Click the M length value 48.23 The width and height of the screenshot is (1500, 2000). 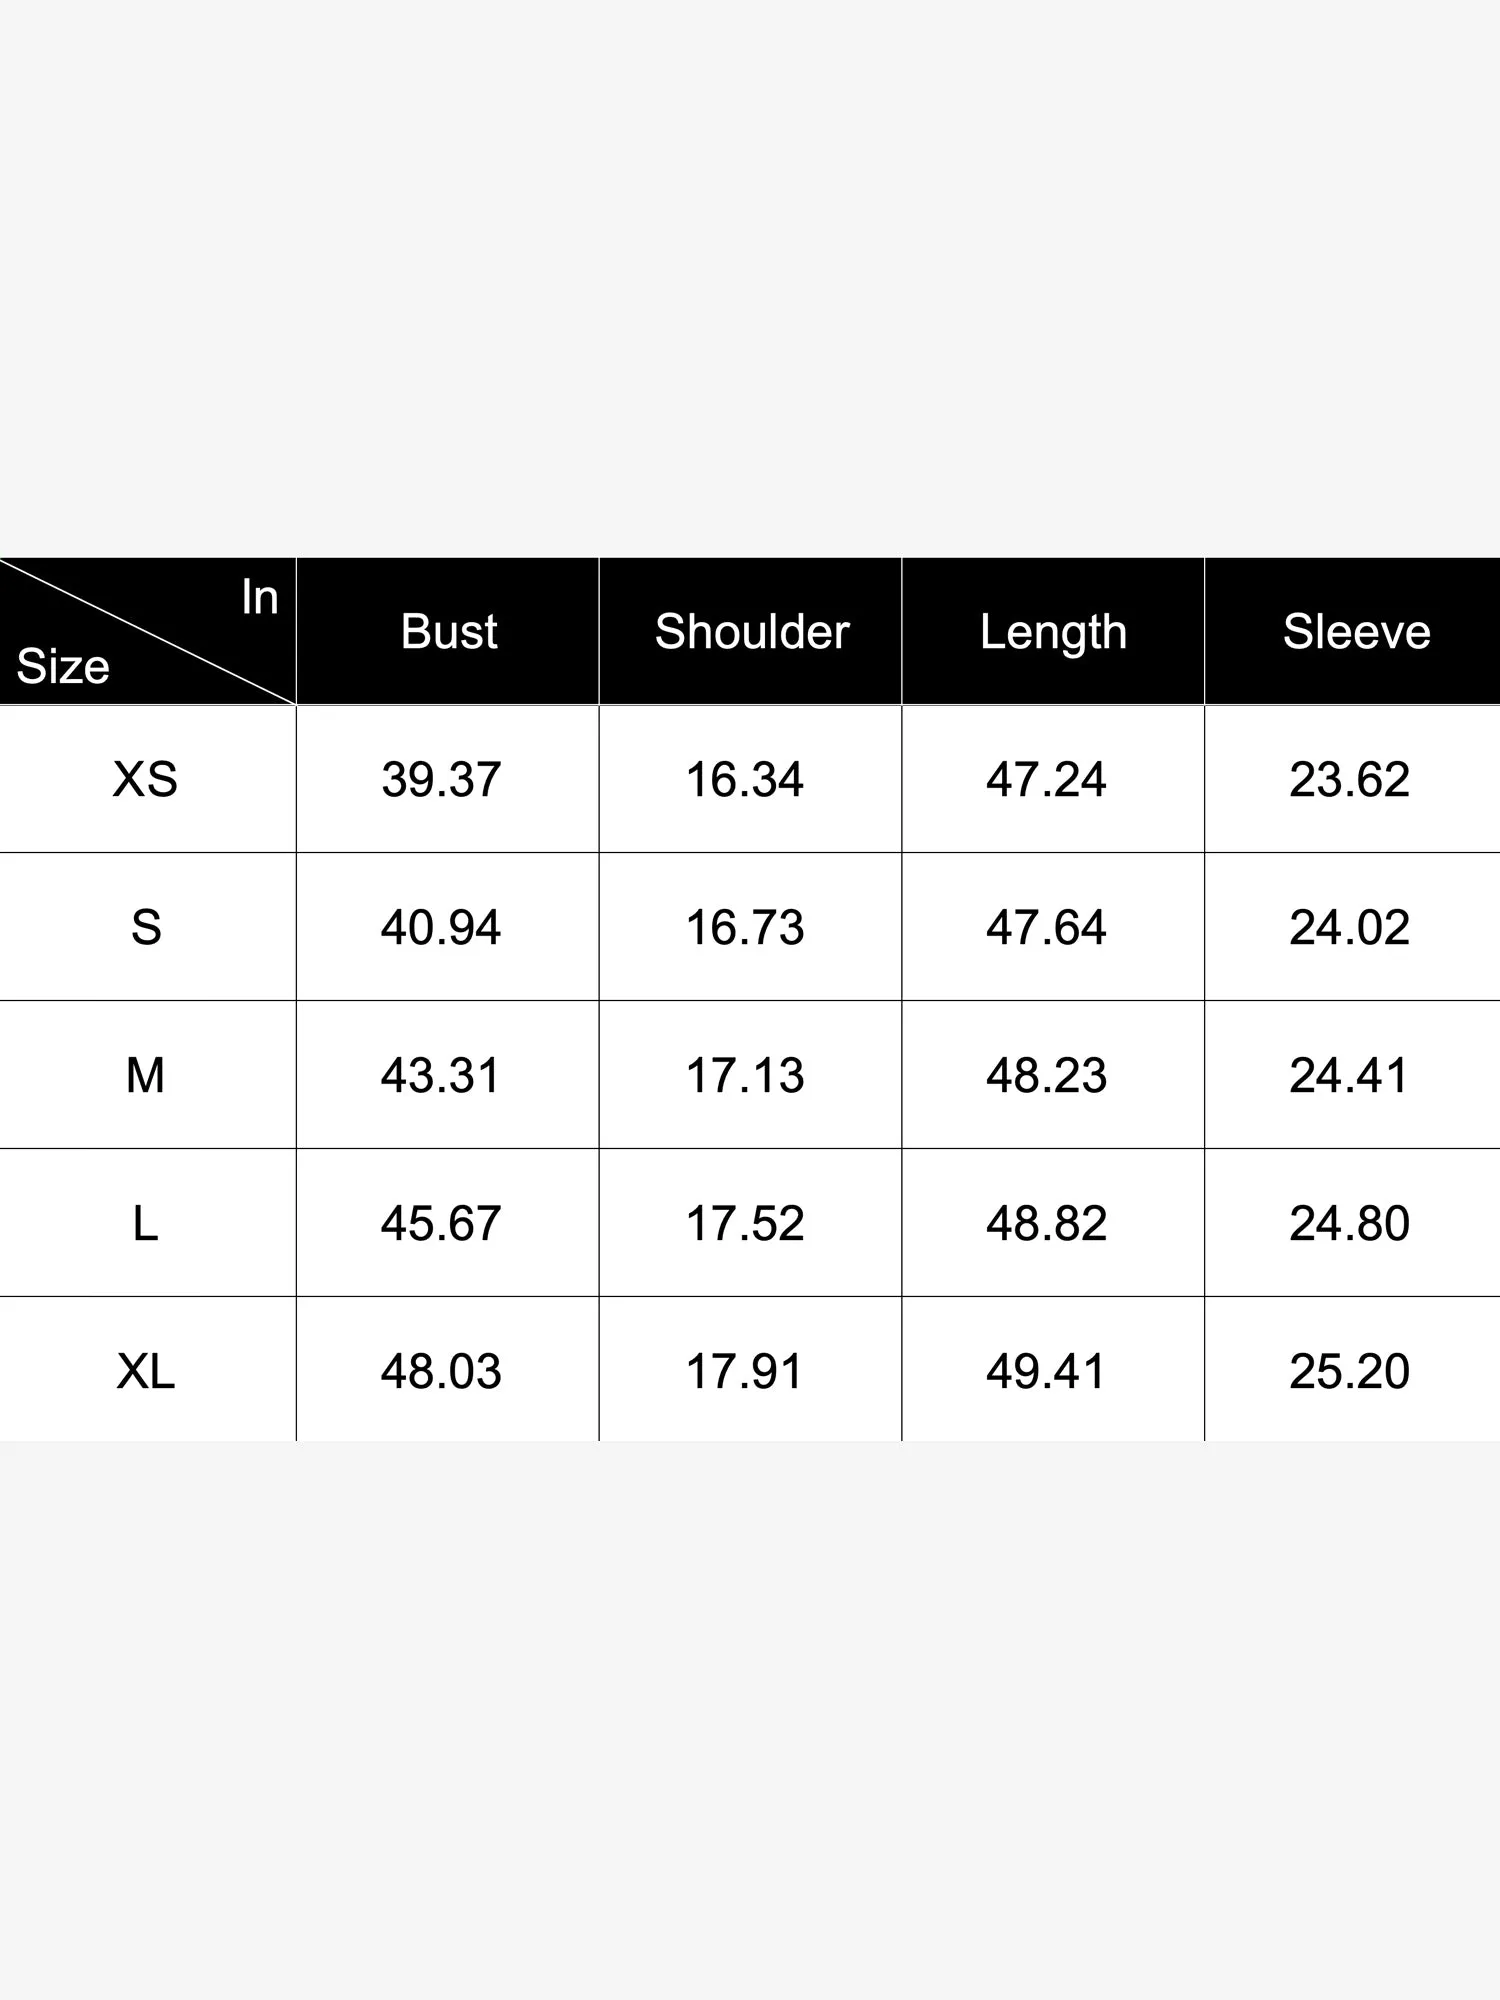(1046, 1075)
